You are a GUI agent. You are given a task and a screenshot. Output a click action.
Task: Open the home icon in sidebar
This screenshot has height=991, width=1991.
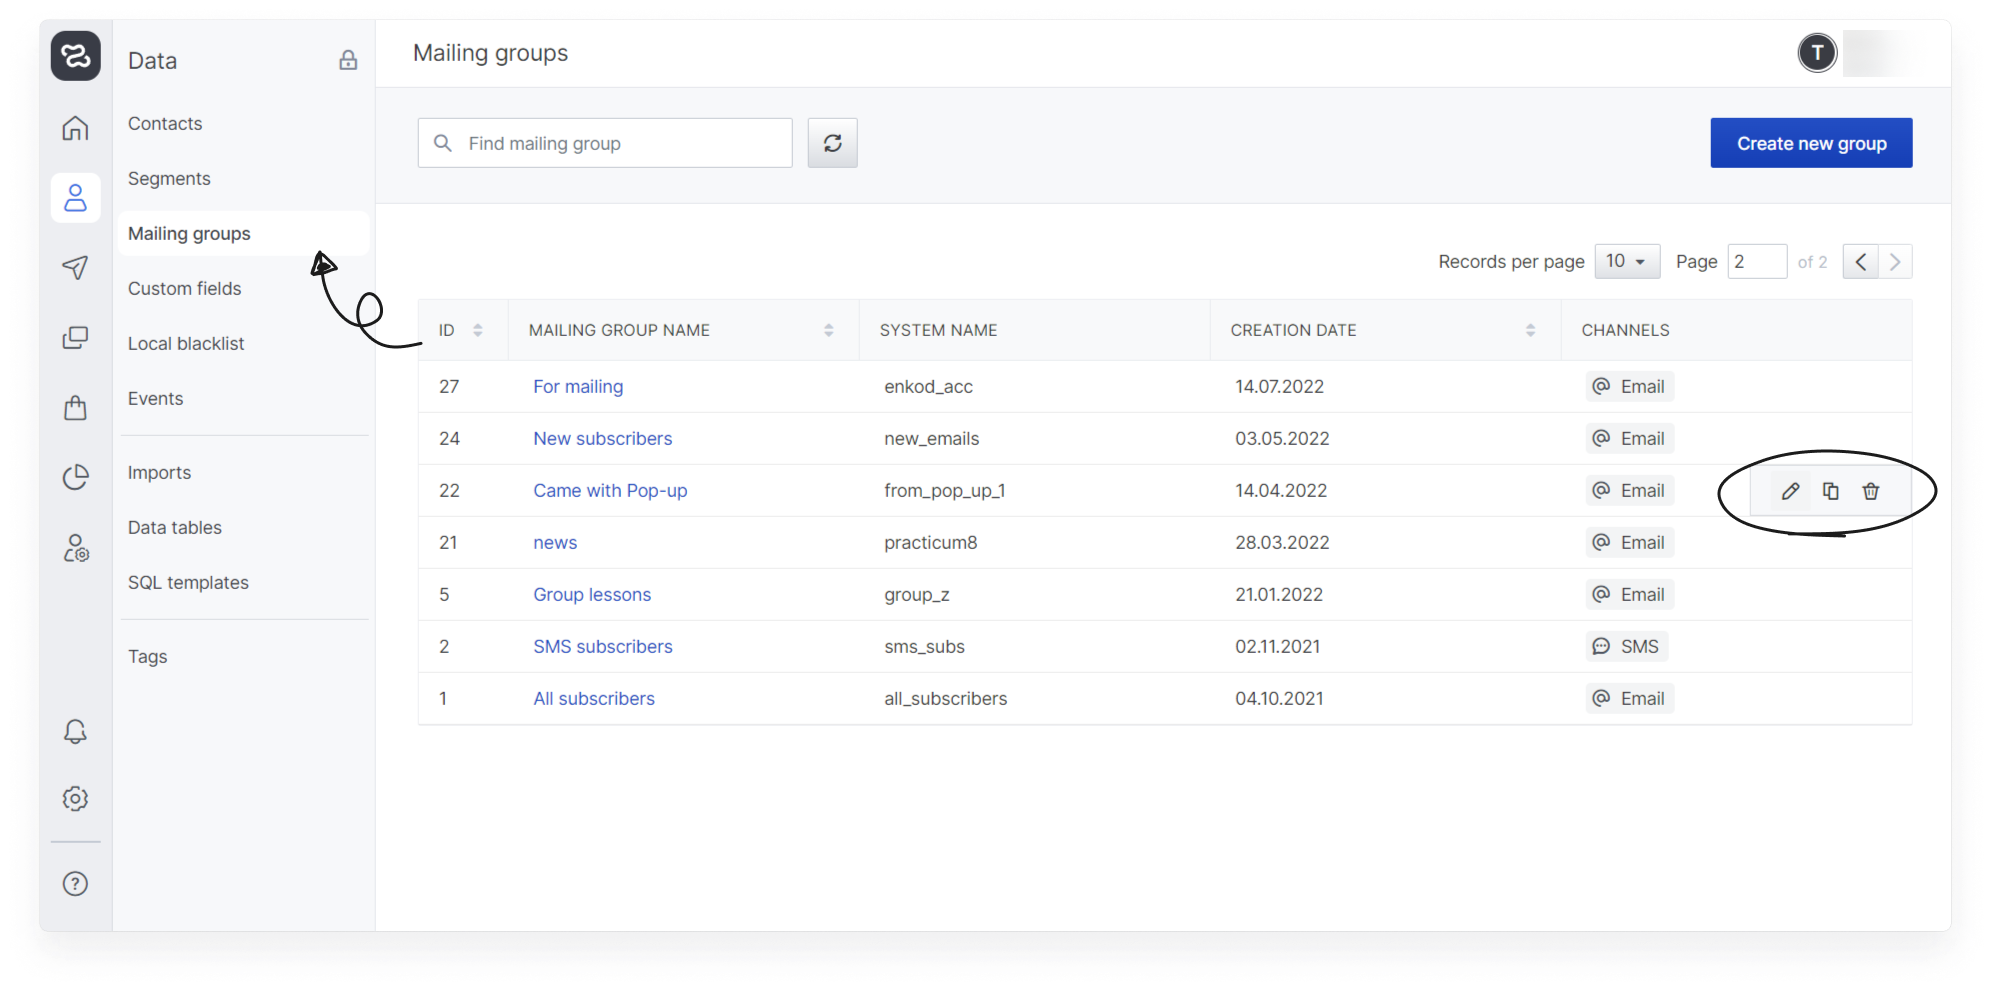(75, 128)
